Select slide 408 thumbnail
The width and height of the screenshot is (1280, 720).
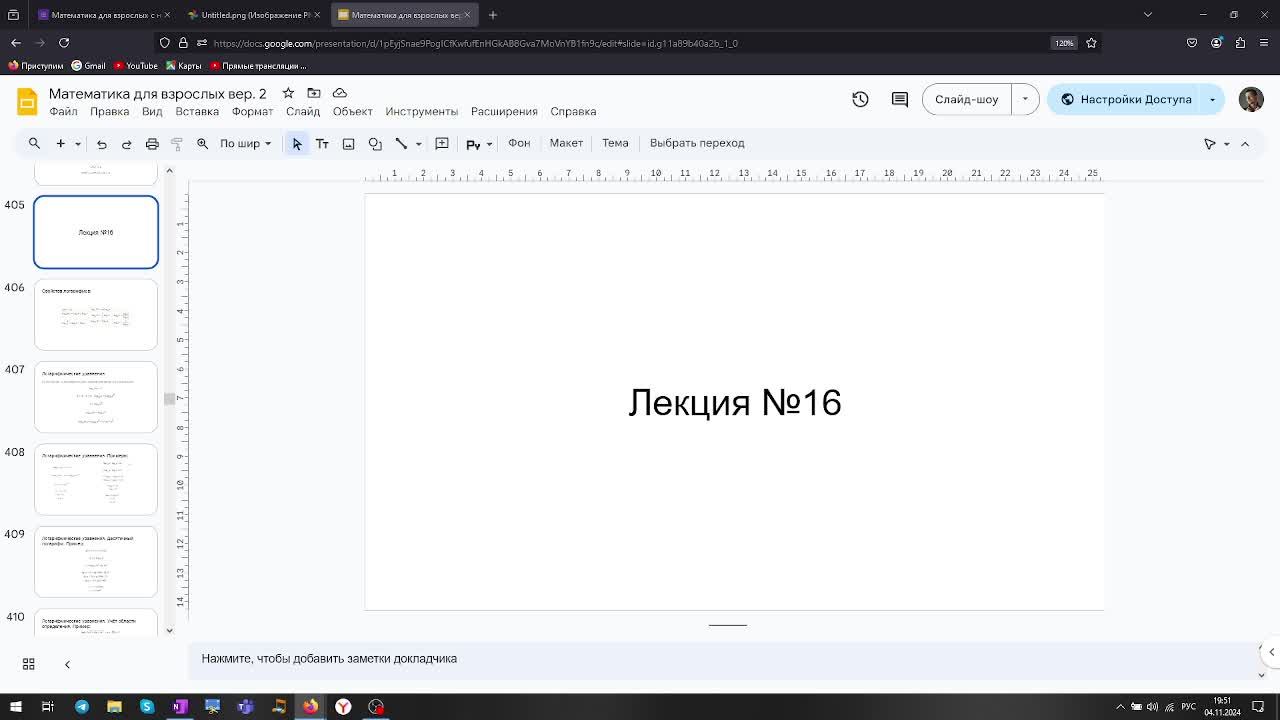[x=96, y=480]
